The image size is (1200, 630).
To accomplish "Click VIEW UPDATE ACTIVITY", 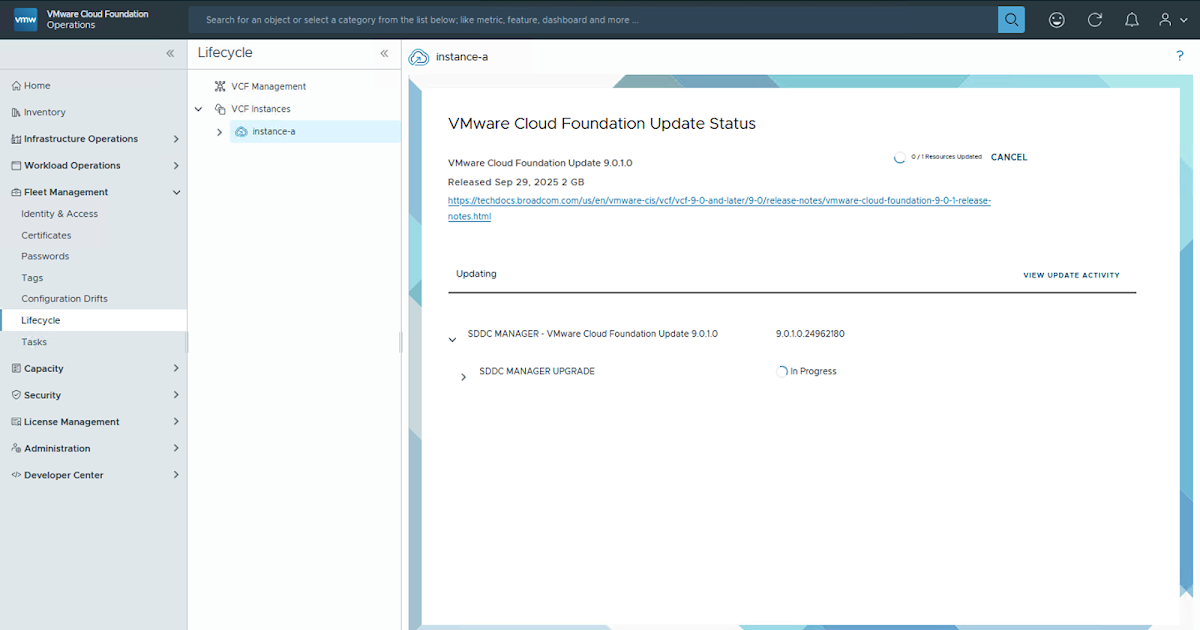I will point(1071,275).
